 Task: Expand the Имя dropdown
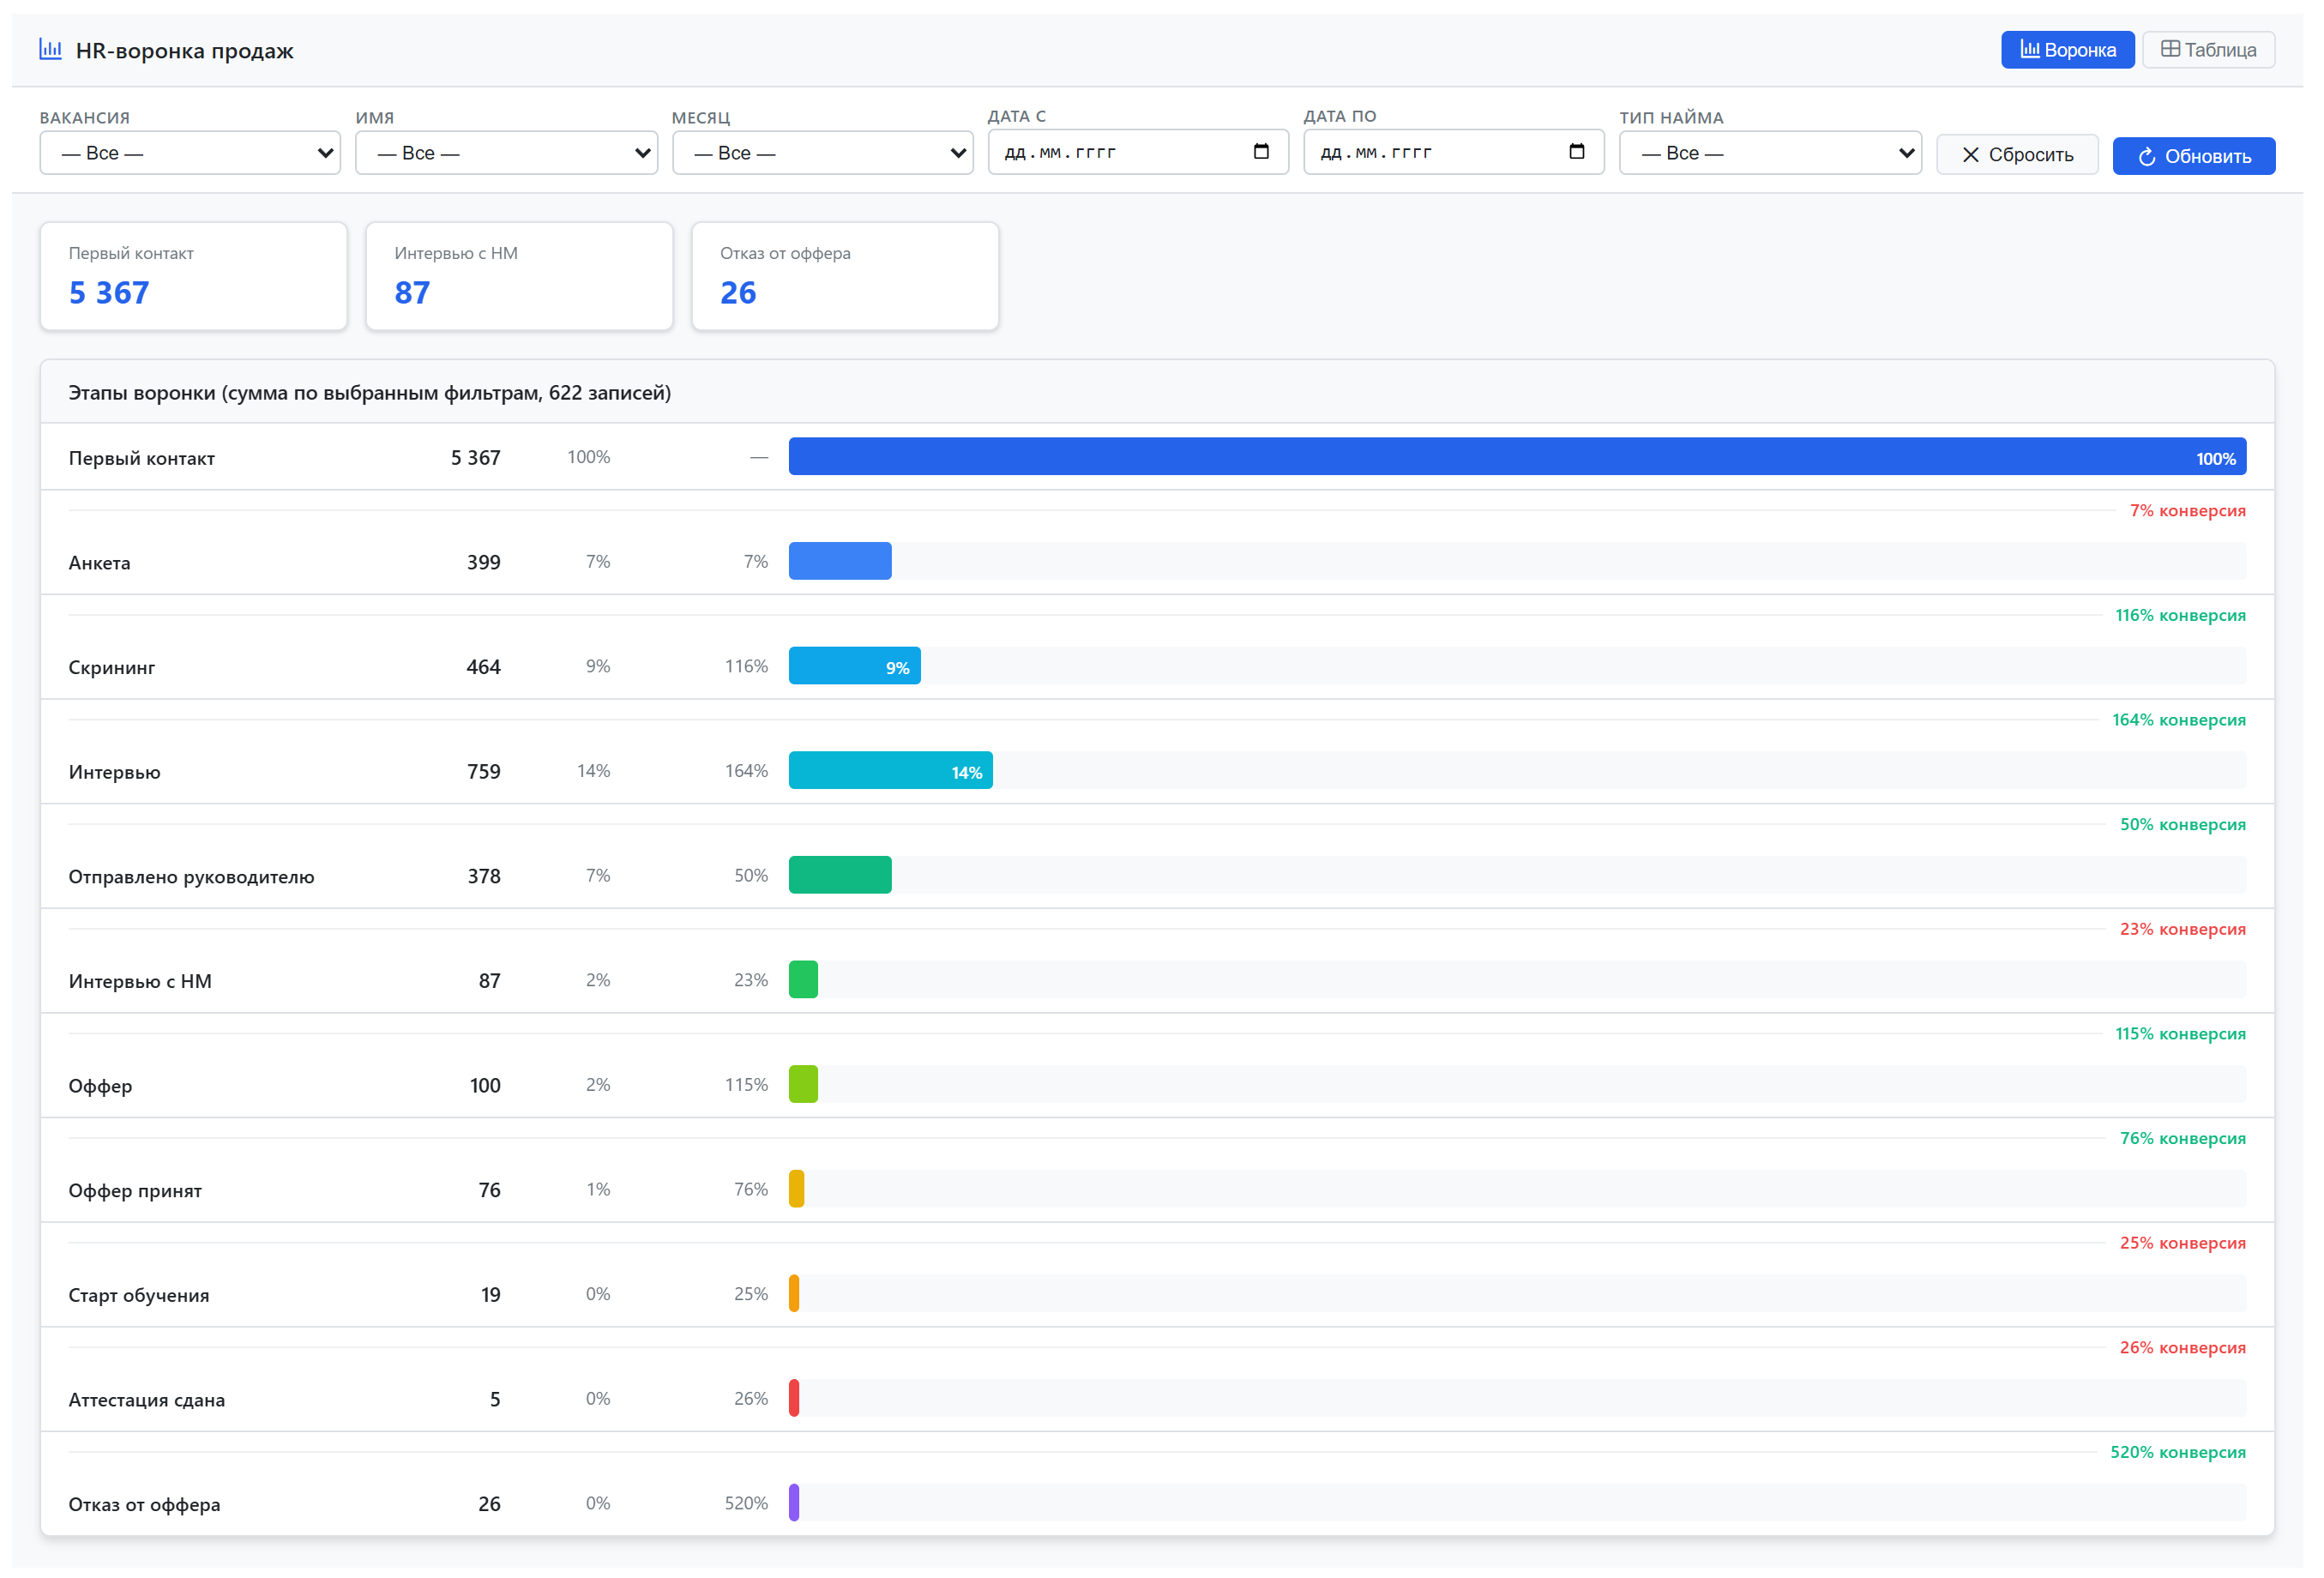(506, 153)
